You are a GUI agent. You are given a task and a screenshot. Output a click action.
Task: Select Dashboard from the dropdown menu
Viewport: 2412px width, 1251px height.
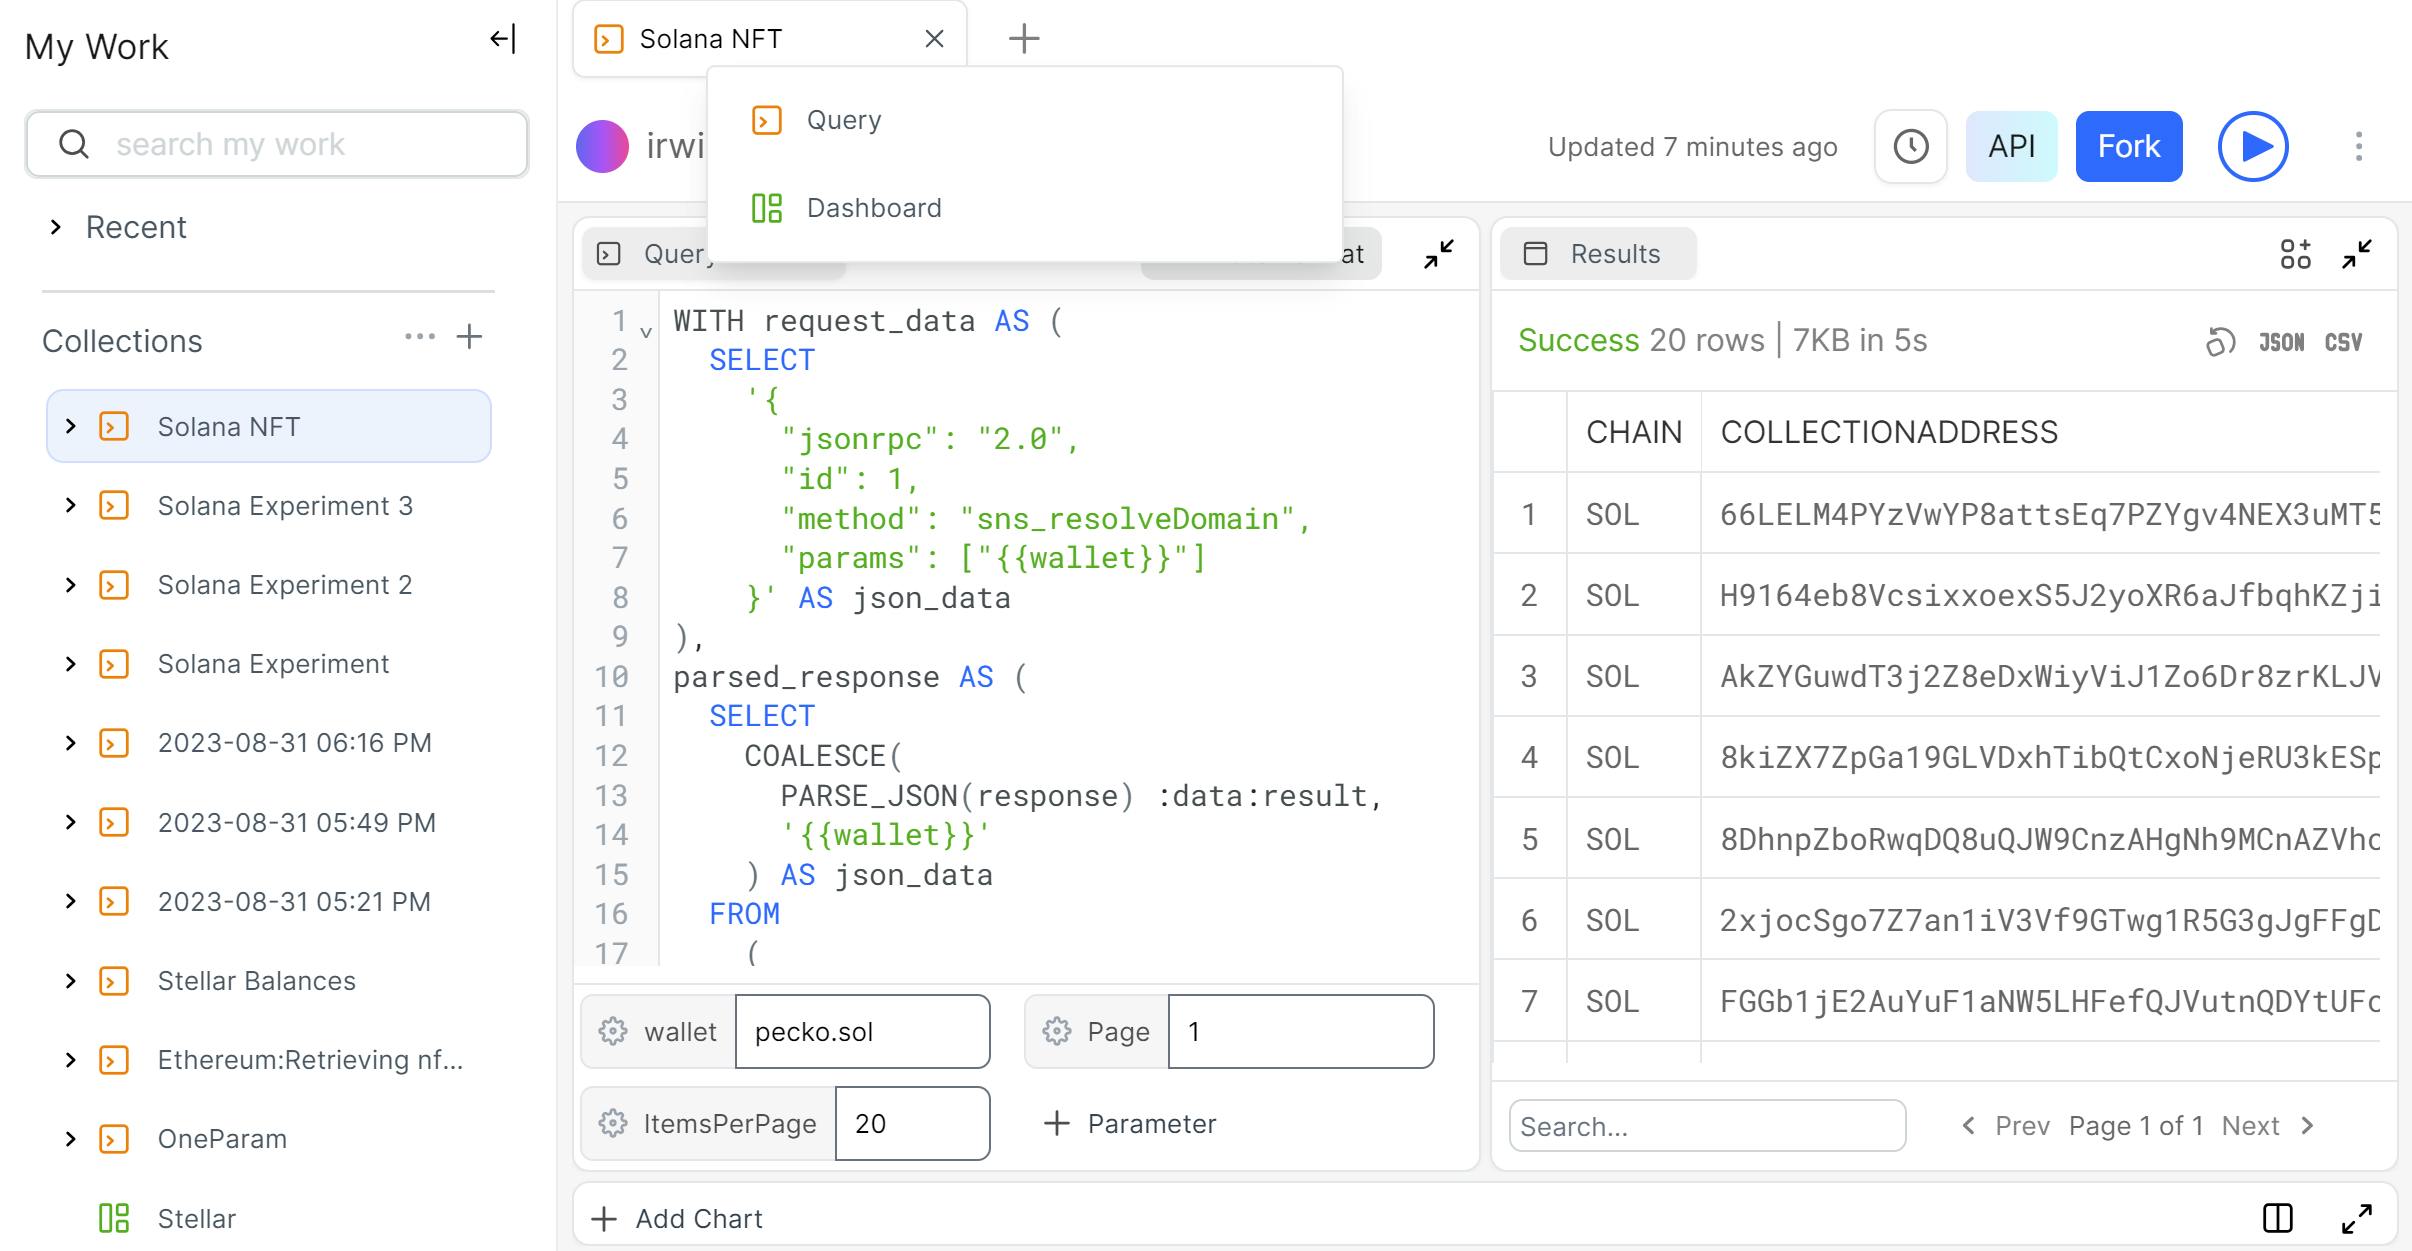click(1024, 208)
